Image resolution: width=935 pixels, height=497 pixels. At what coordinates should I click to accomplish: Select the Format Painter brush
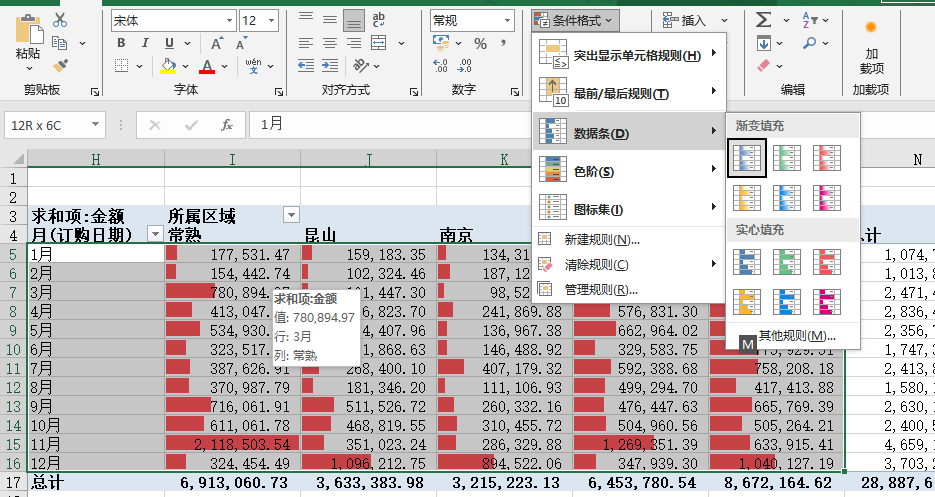click(60, 65)
